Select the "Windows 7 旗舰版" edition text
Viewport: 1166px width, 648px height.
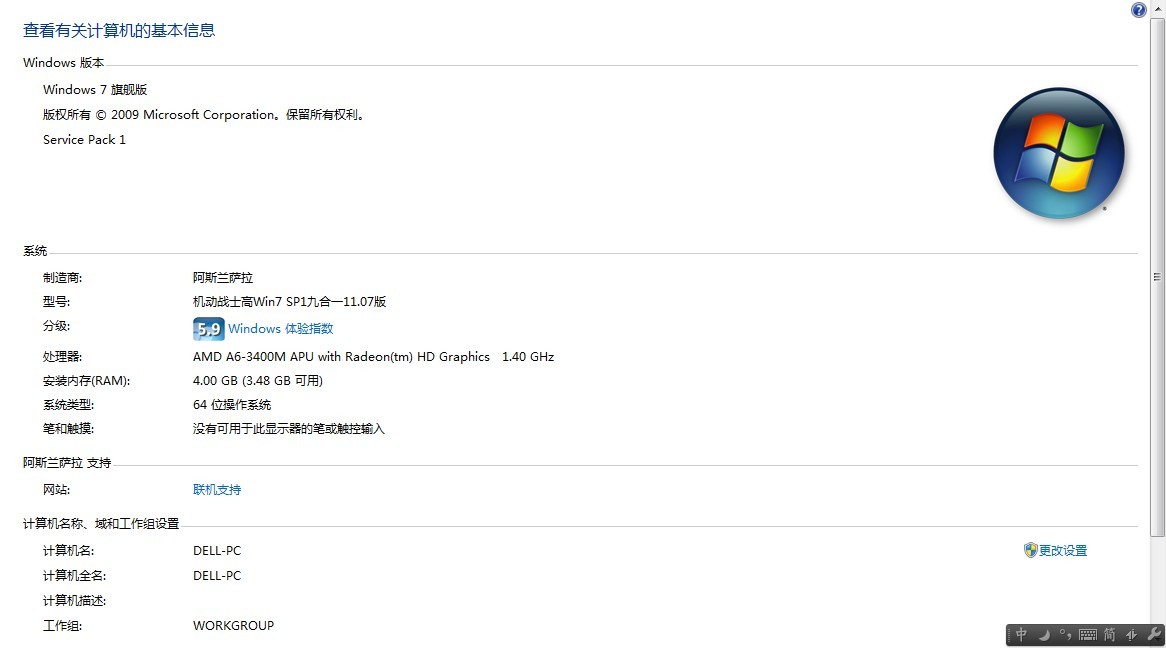point(95,90)
